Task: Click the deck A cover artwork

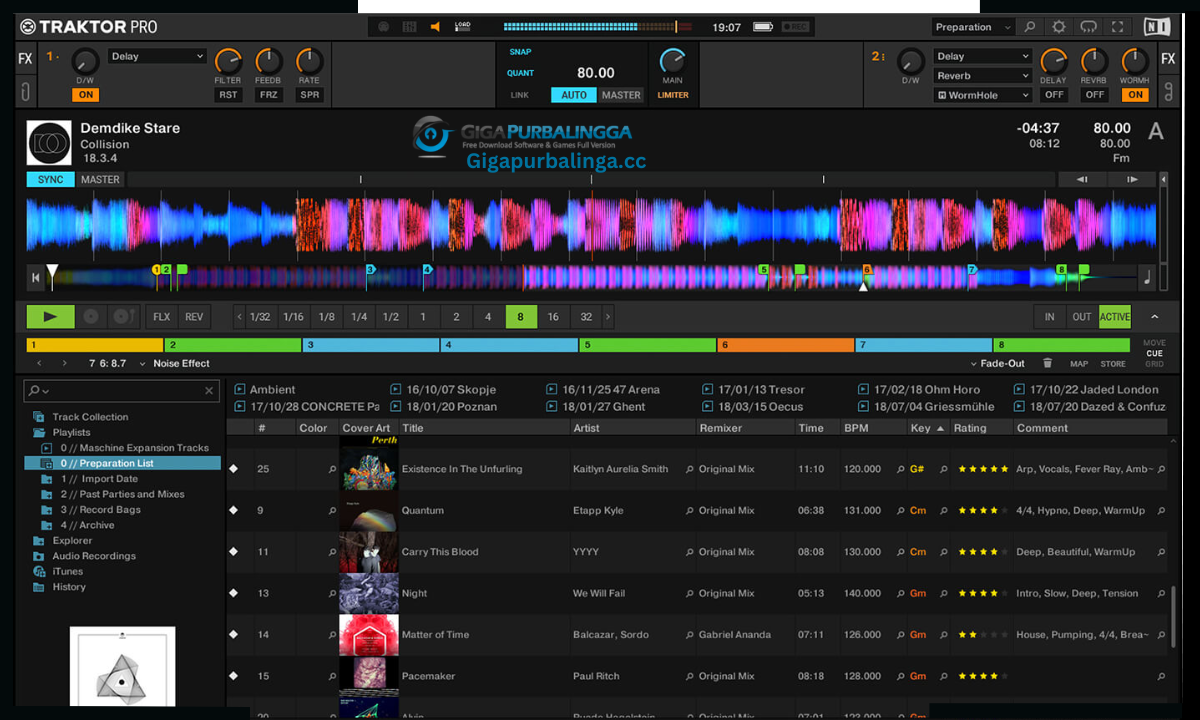Action: (x=49, y=143)
